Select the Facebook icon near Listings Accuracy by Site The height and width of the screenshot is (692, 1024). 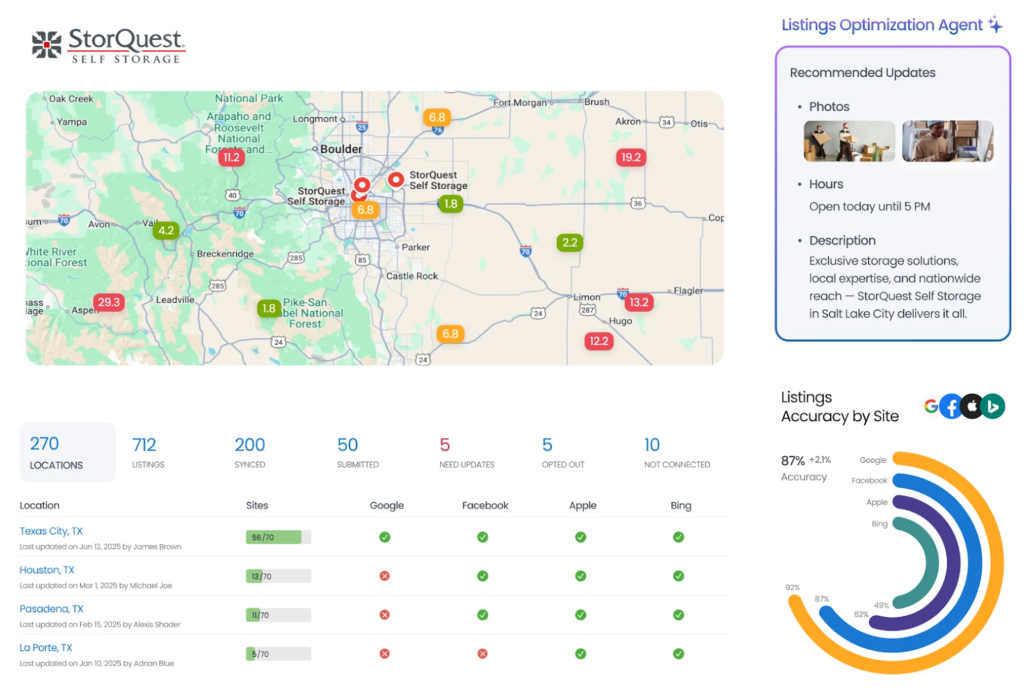point(949,408)
